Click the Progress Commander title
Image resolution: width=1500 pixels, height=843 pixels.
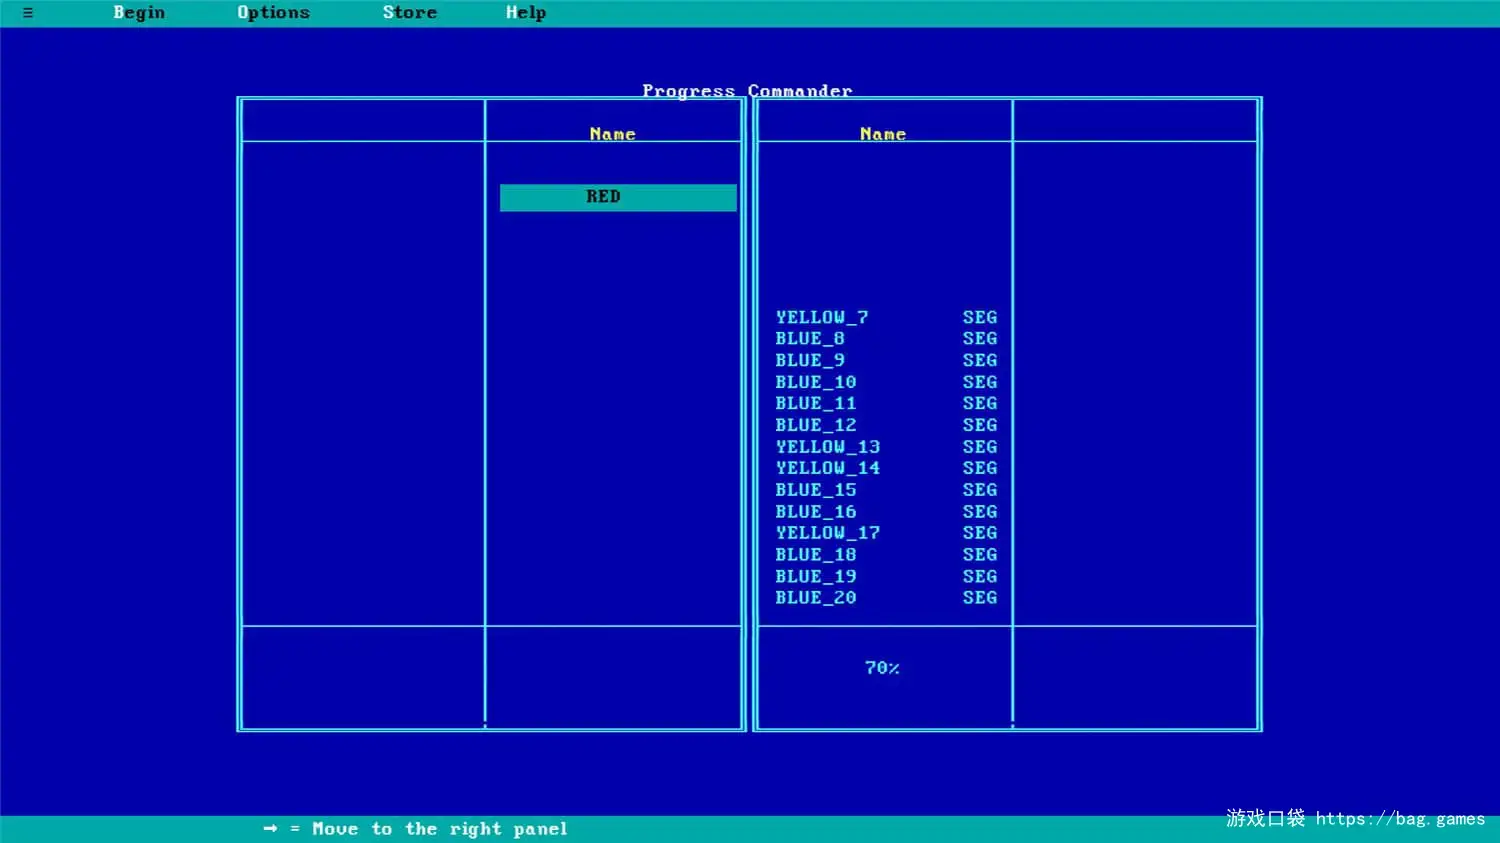(x=747, y=91)
